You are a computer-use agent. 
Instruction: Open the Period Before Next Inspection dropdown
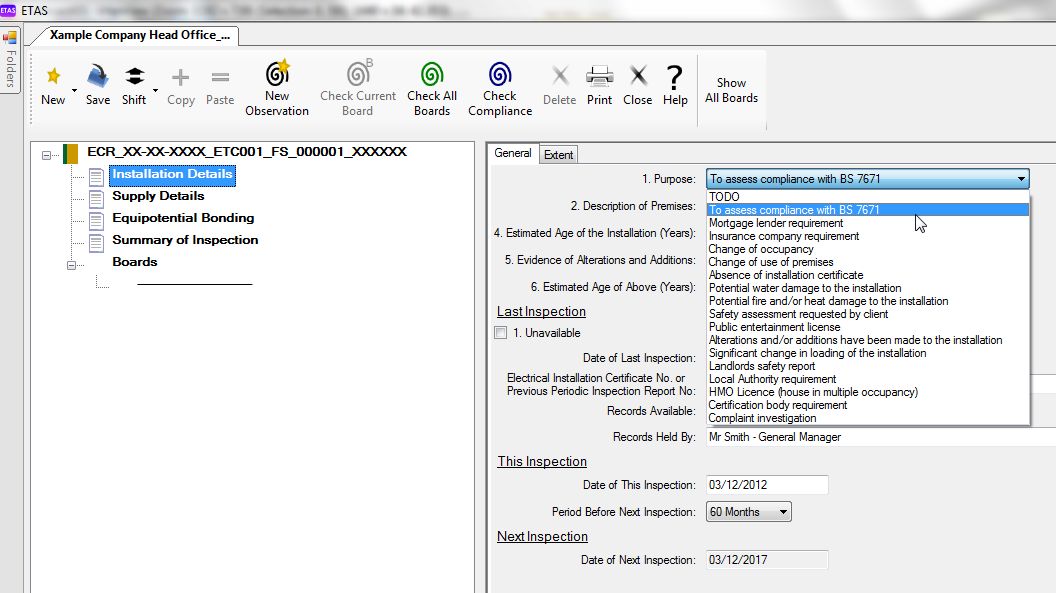(x=749, y=512)
